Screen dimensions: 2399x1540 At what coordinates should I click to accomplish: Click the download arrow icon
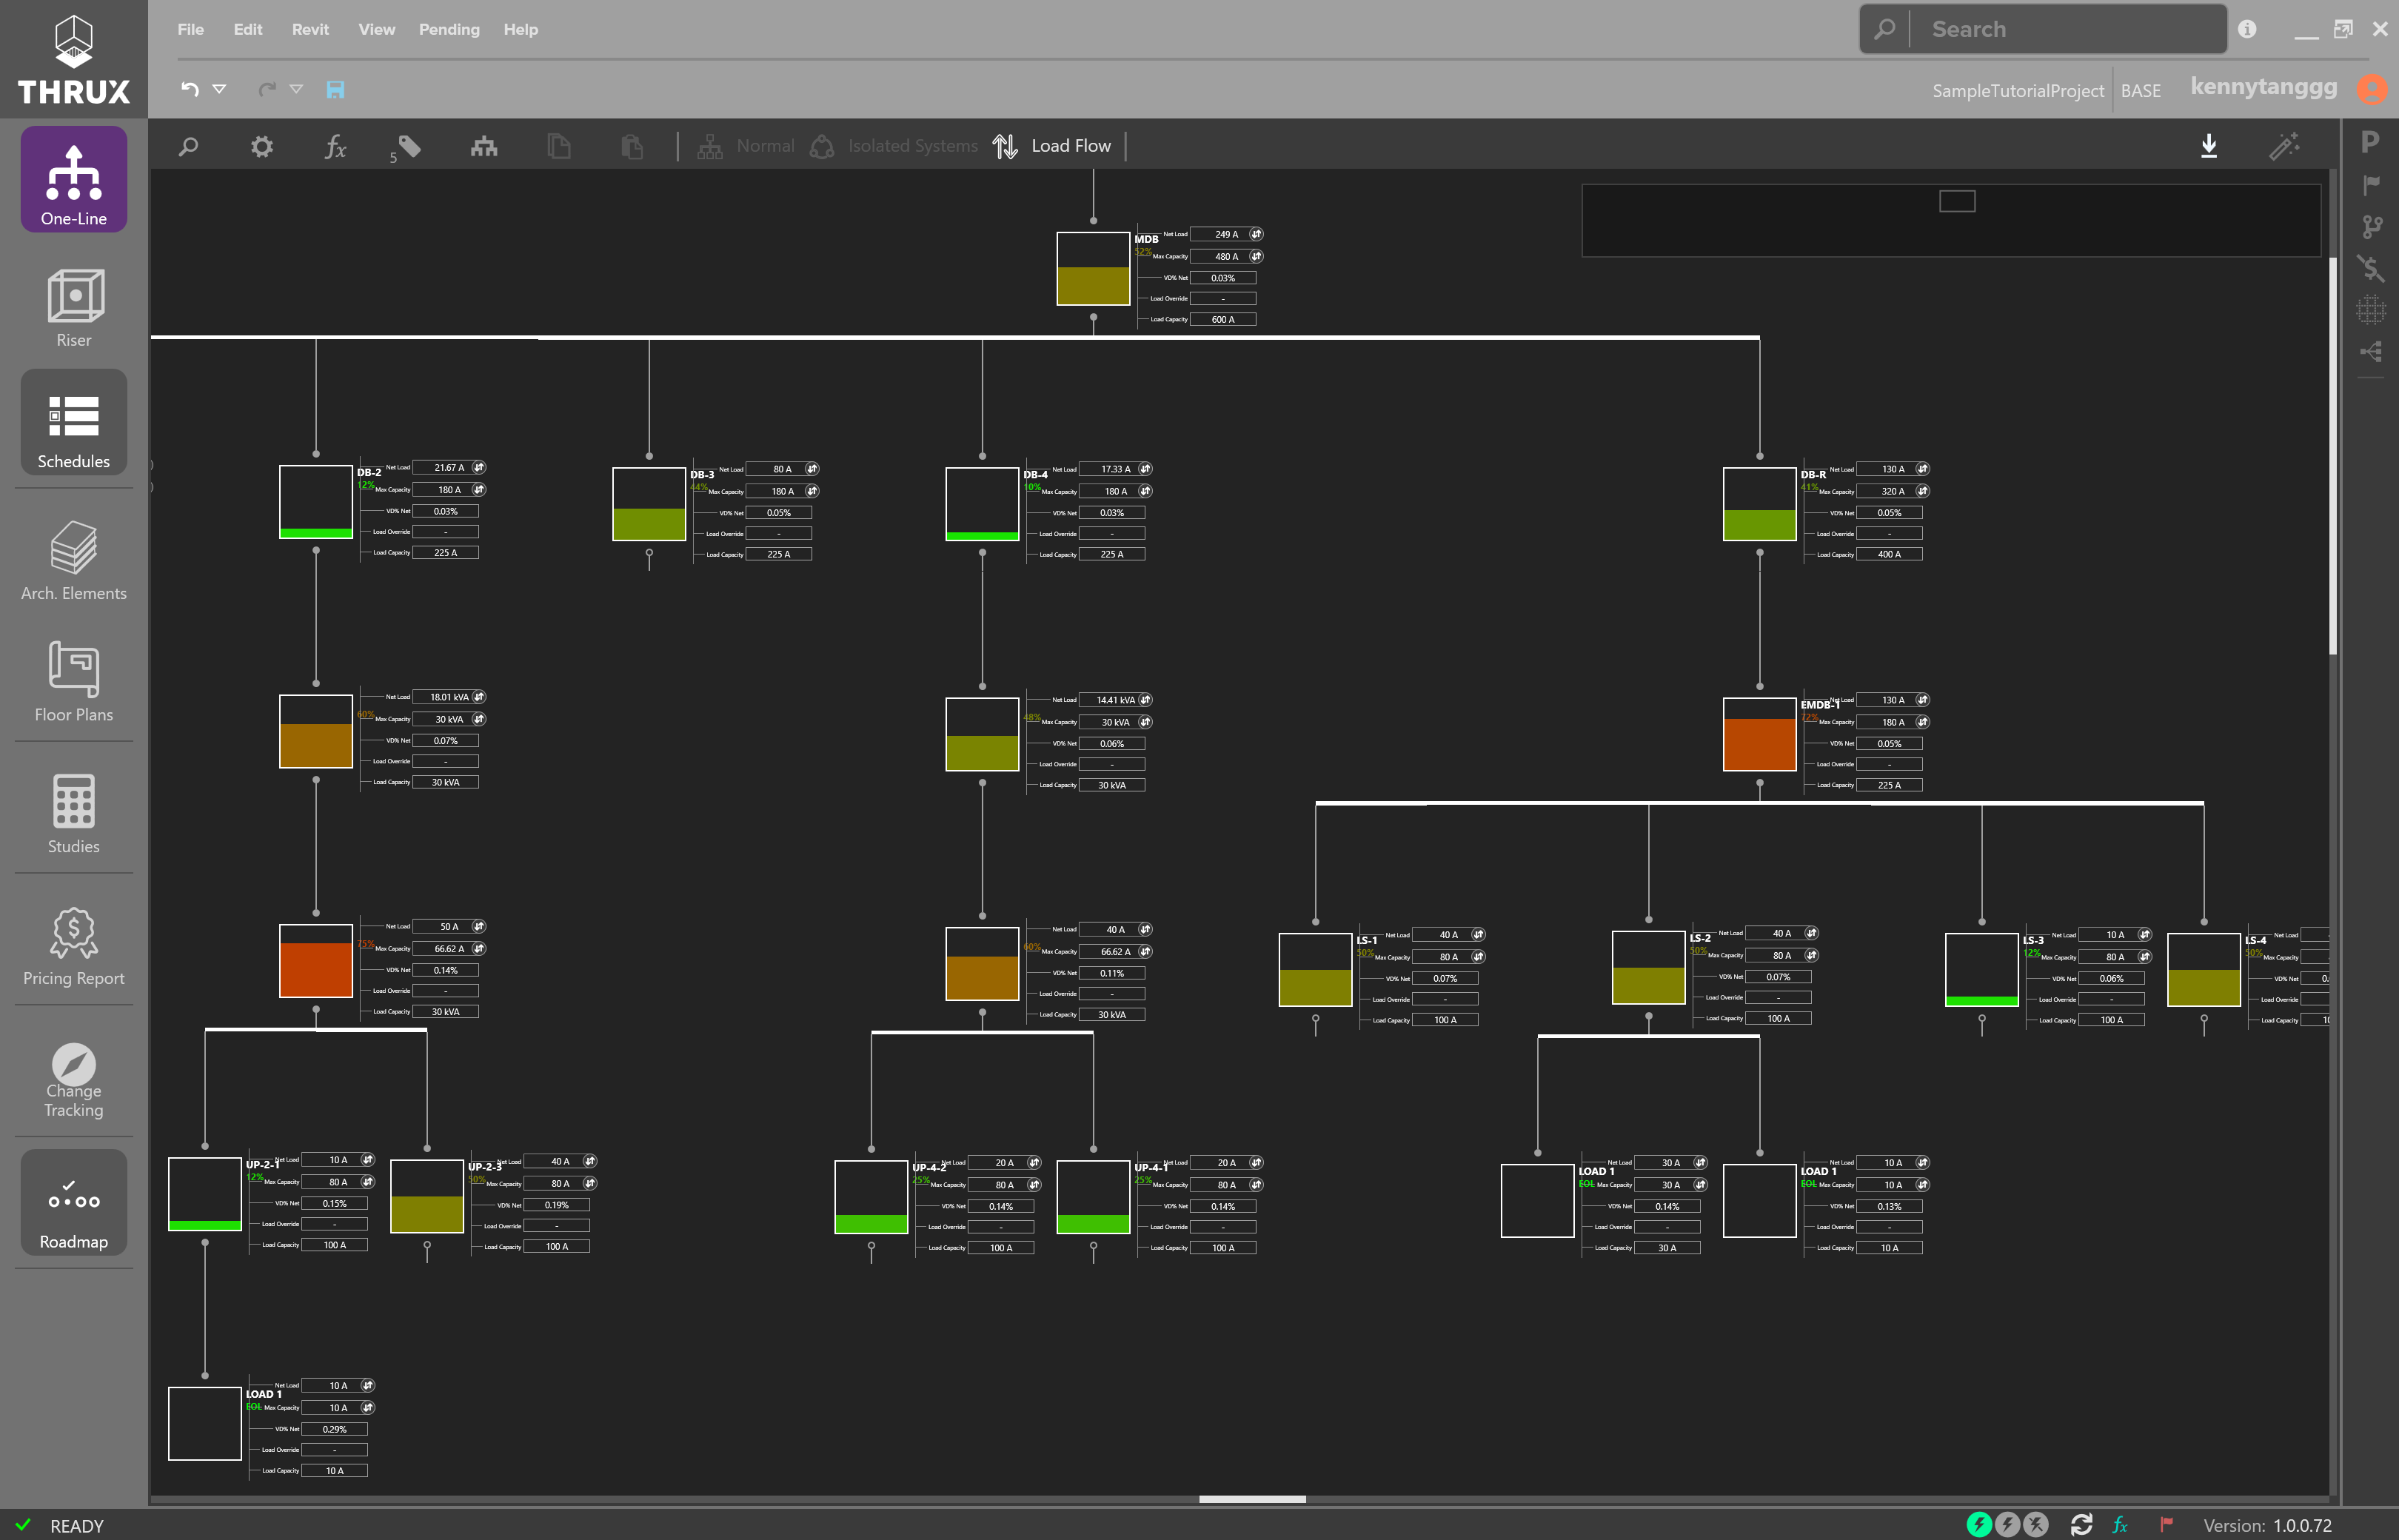point(2209,146)
